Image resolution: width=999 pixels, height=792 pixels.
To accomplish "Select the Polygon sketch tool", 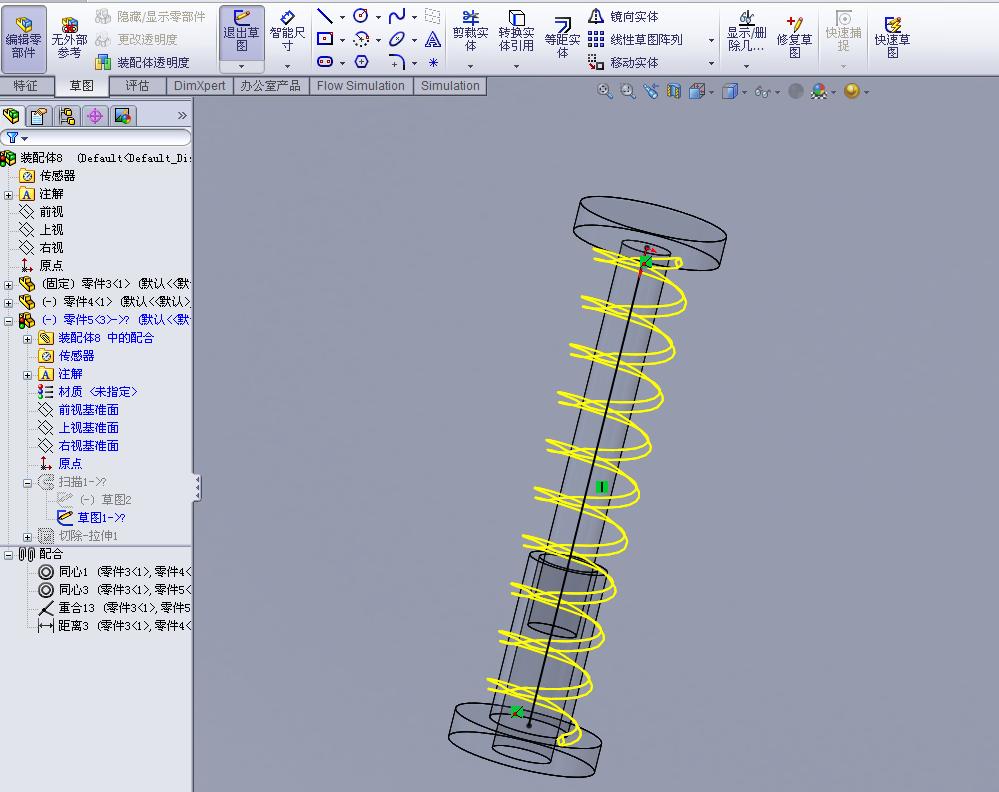I will [361, 62].
